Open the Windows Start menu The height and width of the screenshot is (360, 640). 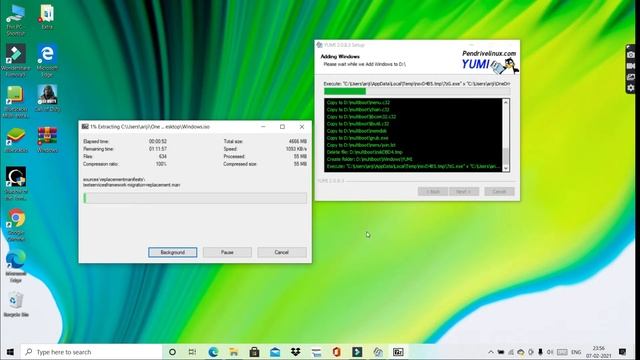10,352
